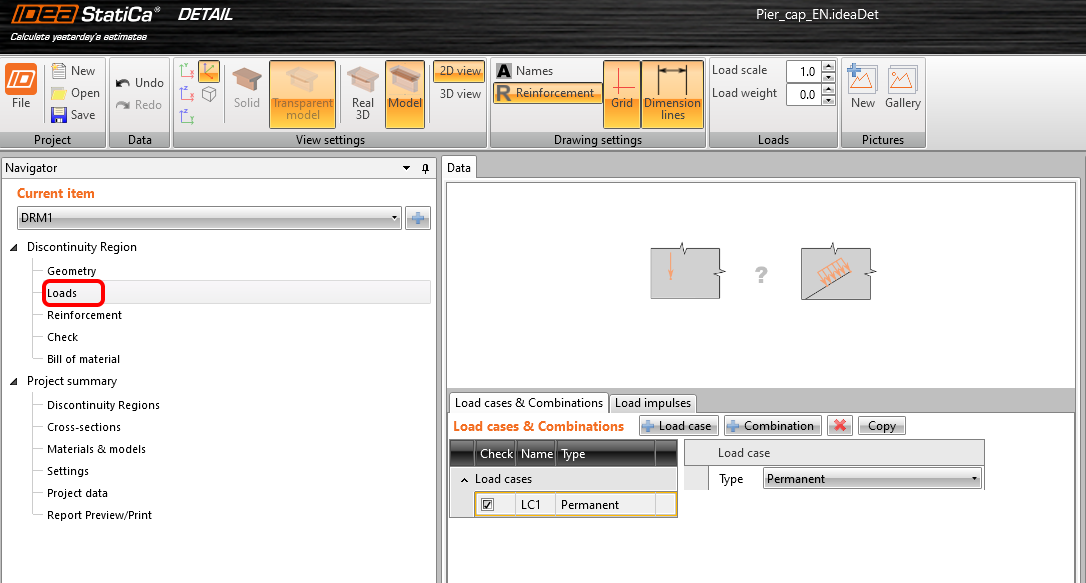Toggle Reinforcement drawing setting
The image size is (1086, 583).
pyautogui.click(x=547, y=93)
